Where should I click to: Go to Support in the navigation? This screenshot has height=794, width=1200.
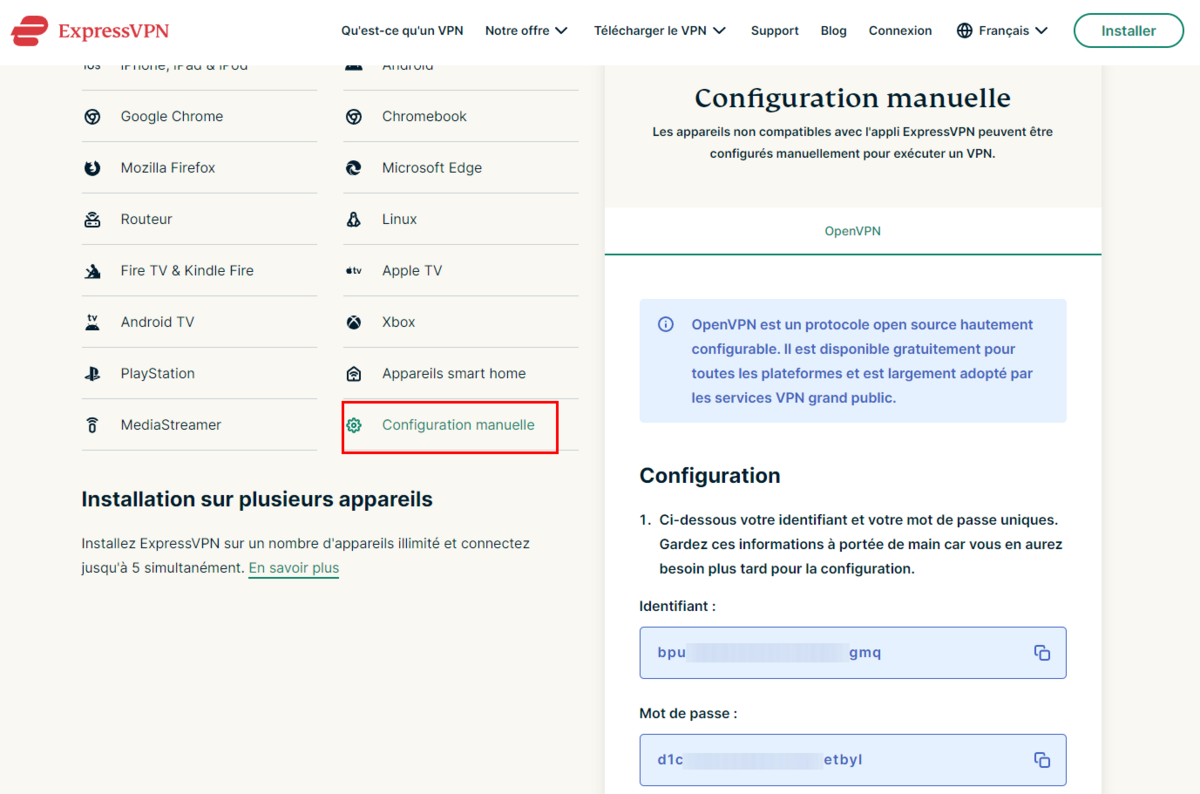tap(775, 31)
